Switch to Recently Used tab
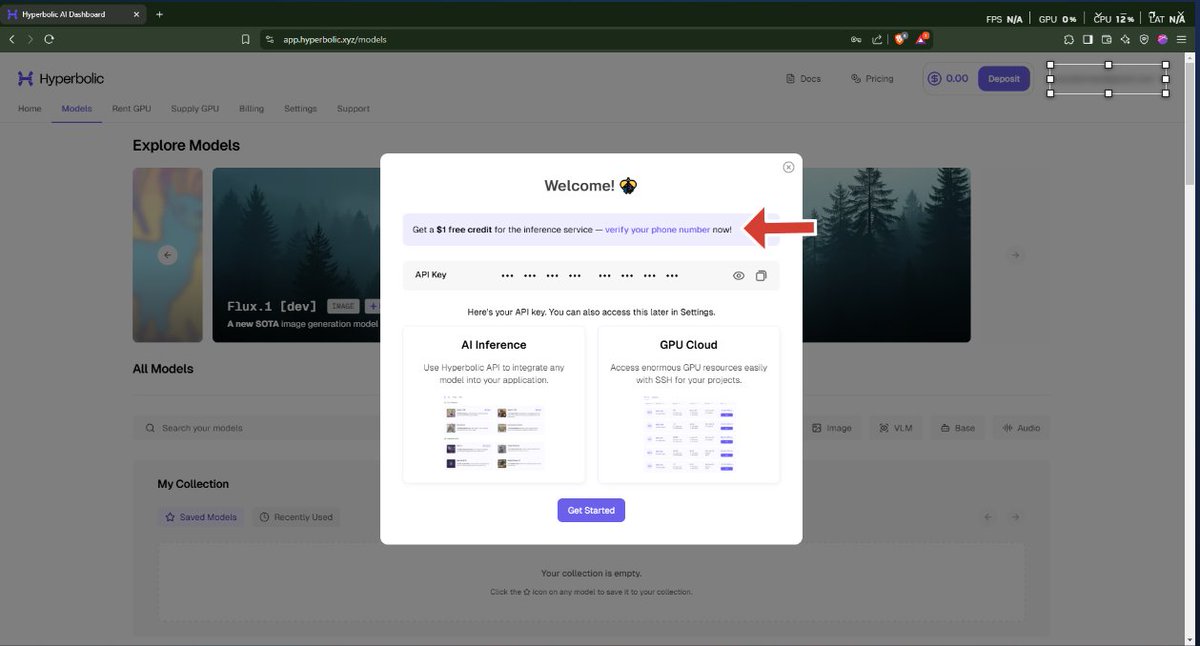 tap(296, 517)
